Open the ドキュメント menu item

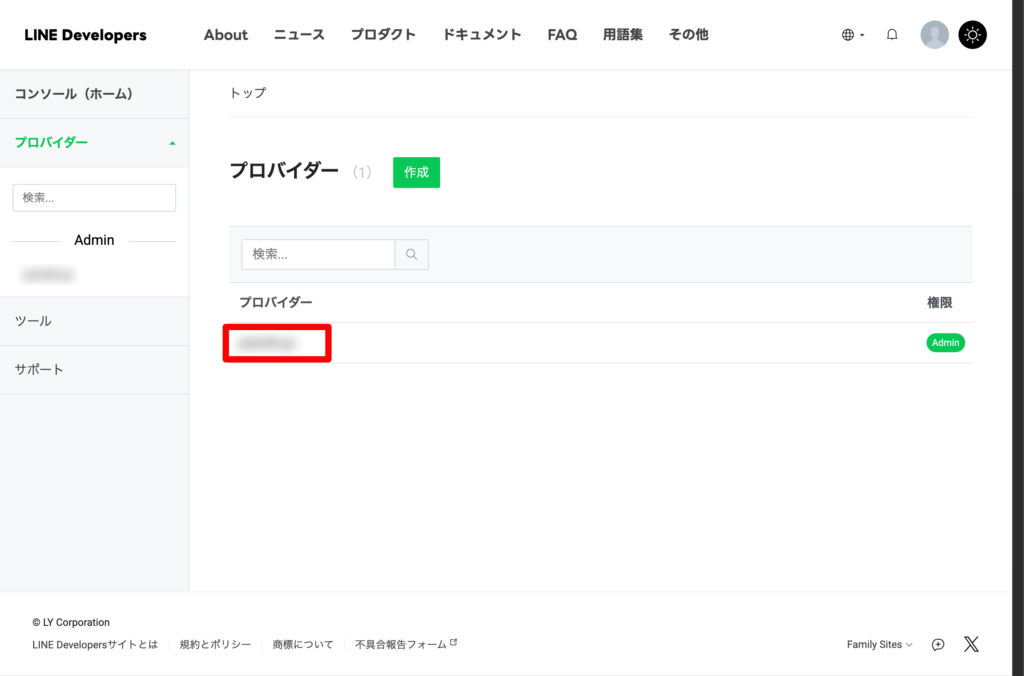tap(482, 35)
